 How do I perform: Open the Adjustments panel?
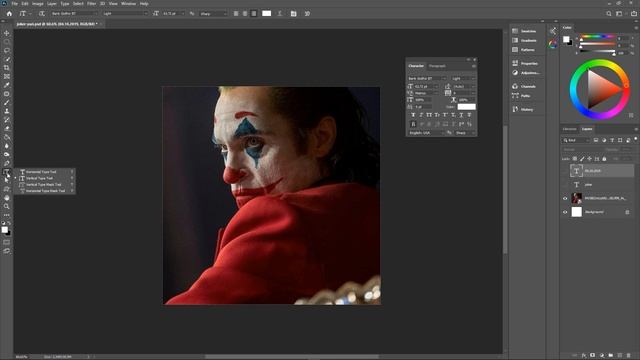[x=525, y=73]
